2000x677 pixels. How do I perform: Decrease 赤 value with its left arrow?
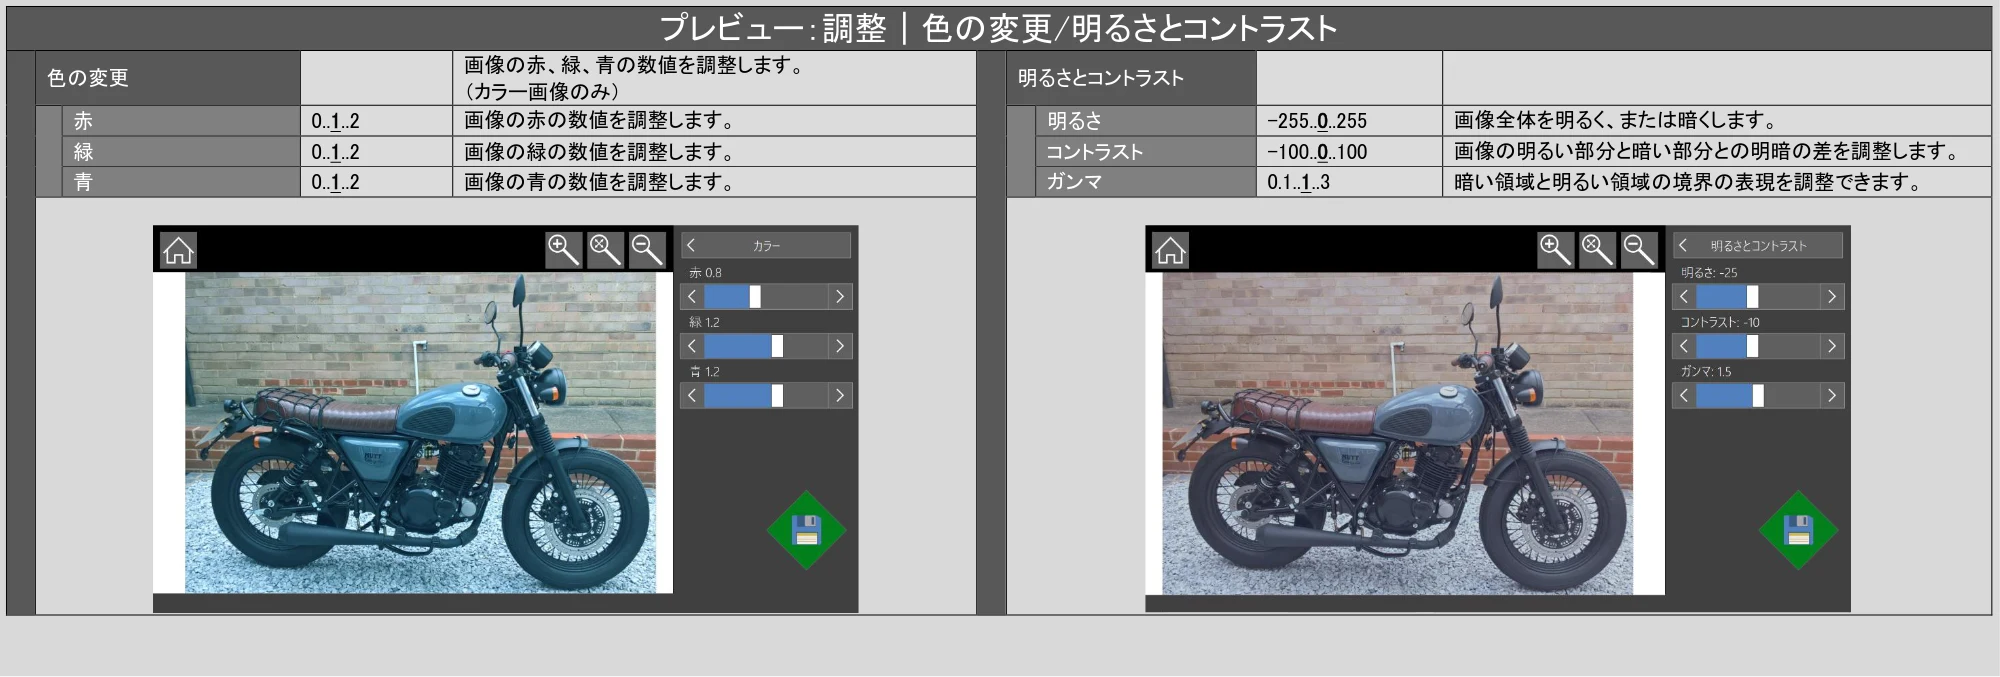[692, 297]
